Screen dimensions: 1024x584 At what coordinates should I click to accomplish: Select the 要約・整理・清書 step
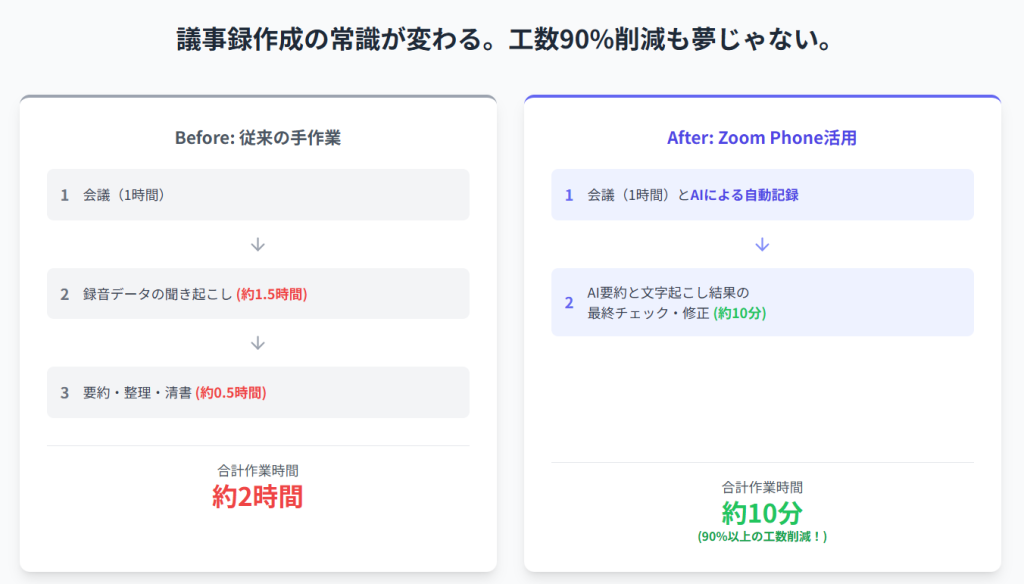pyautogui.click(x=258, y=393)
